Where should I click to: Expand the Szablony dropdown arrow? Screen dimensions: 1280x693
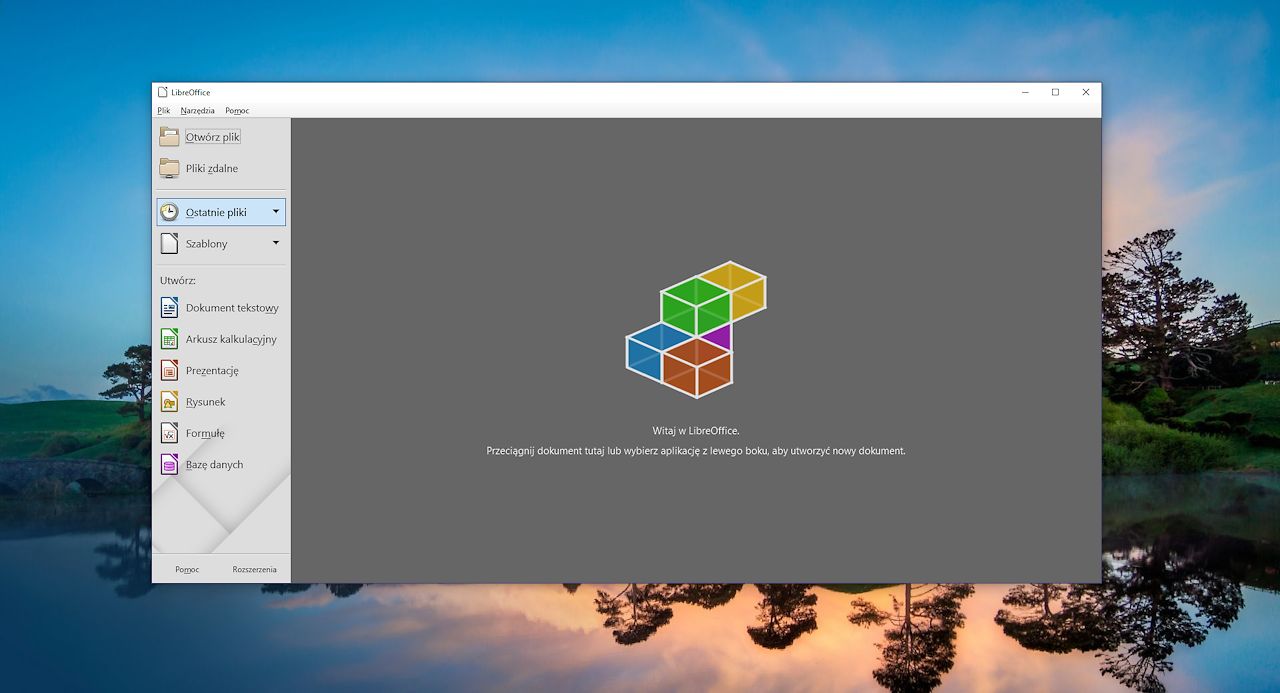[x=276, y=243]
